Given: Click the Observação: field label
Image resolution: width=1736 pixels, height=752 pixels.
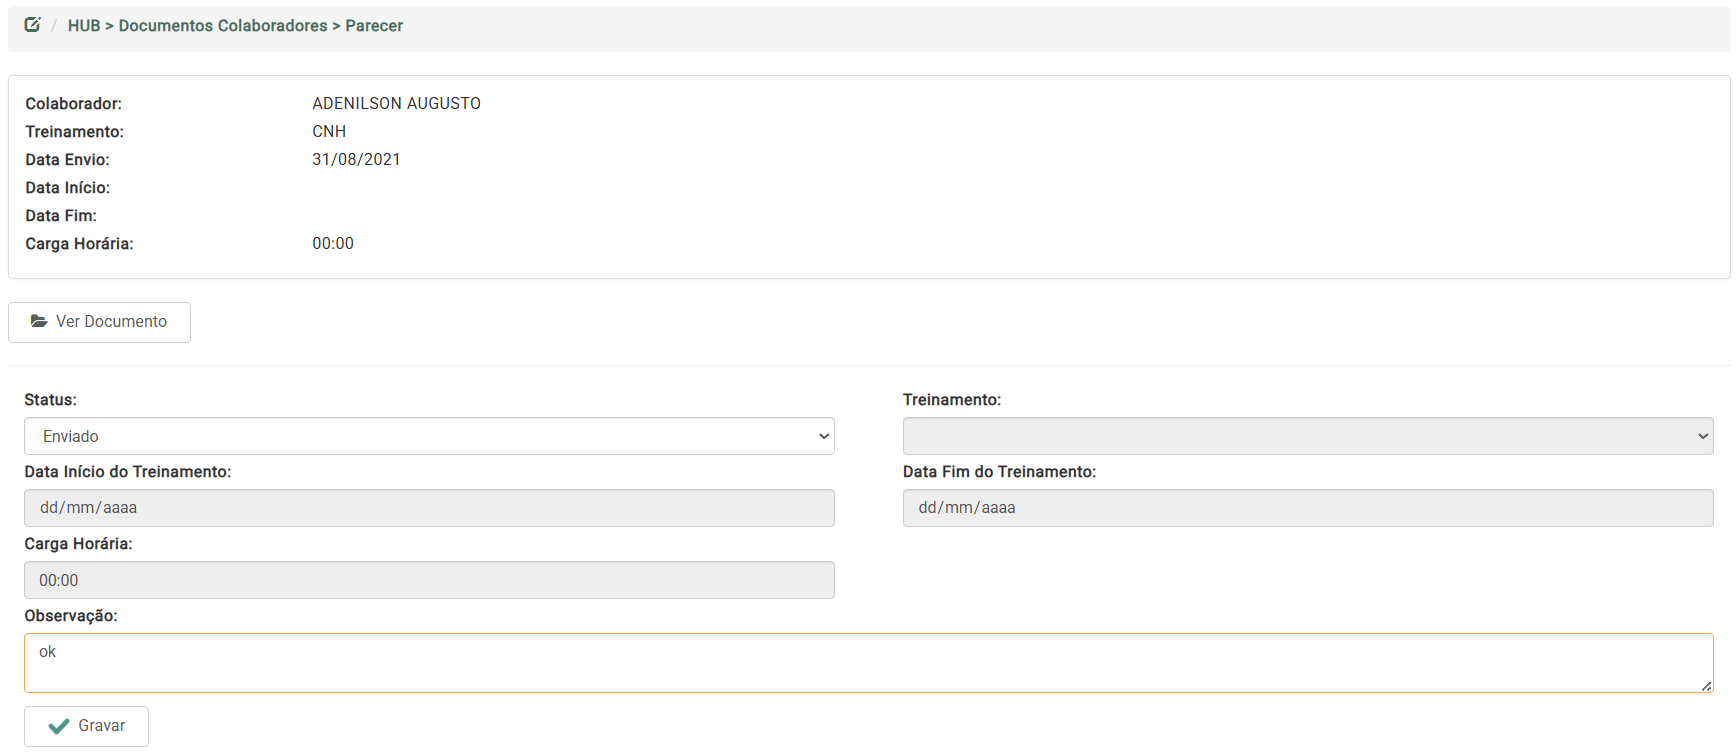Looking at the screenshot, I should click(71, 616).
